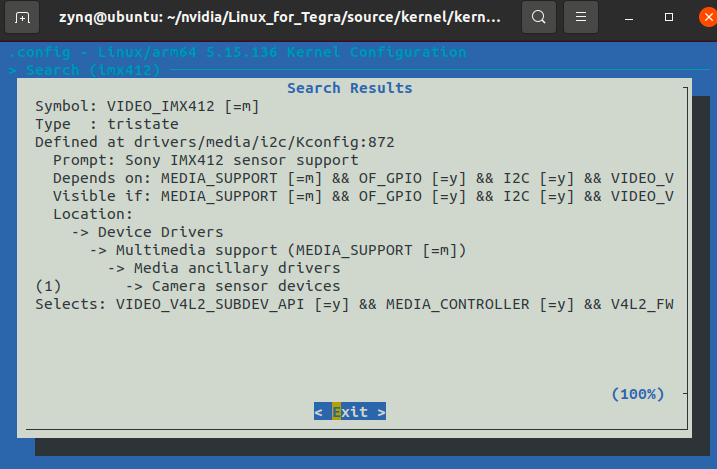Click the 100% scroll position indicator

(637, 394)
